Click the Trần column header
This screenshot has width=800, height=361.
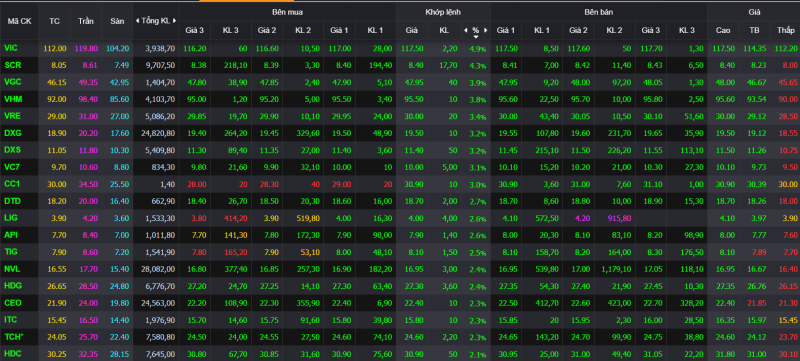pyautogui.click(x=86, y=21)
